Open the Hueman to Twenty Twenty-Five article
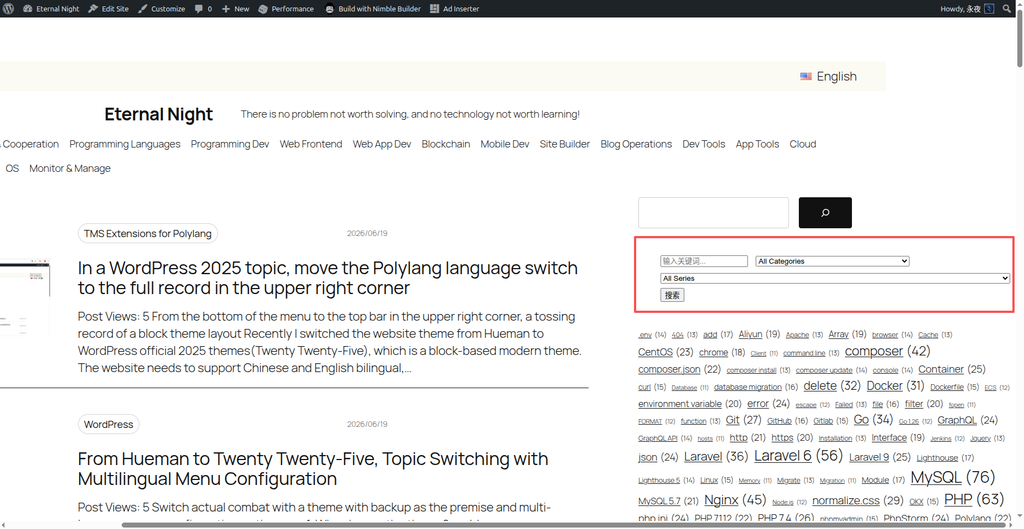 click(x=313, y=469)
